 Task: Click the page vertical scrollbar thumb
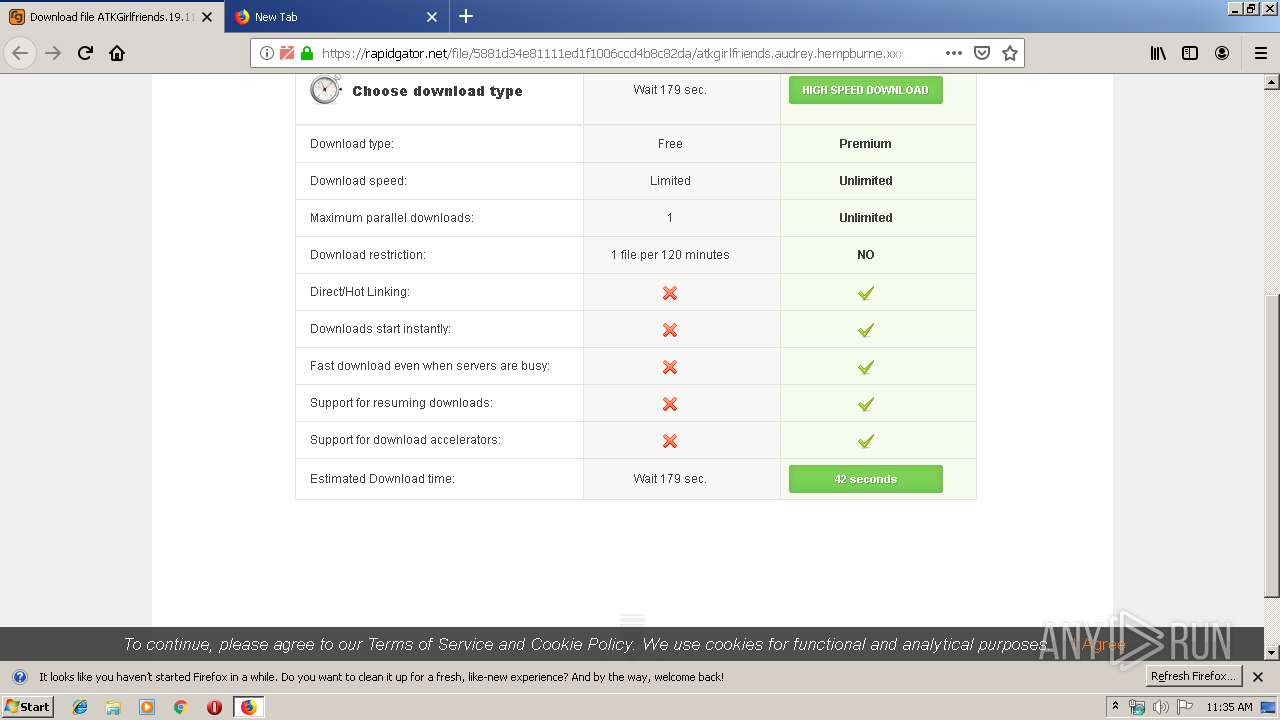(1272, 446)
